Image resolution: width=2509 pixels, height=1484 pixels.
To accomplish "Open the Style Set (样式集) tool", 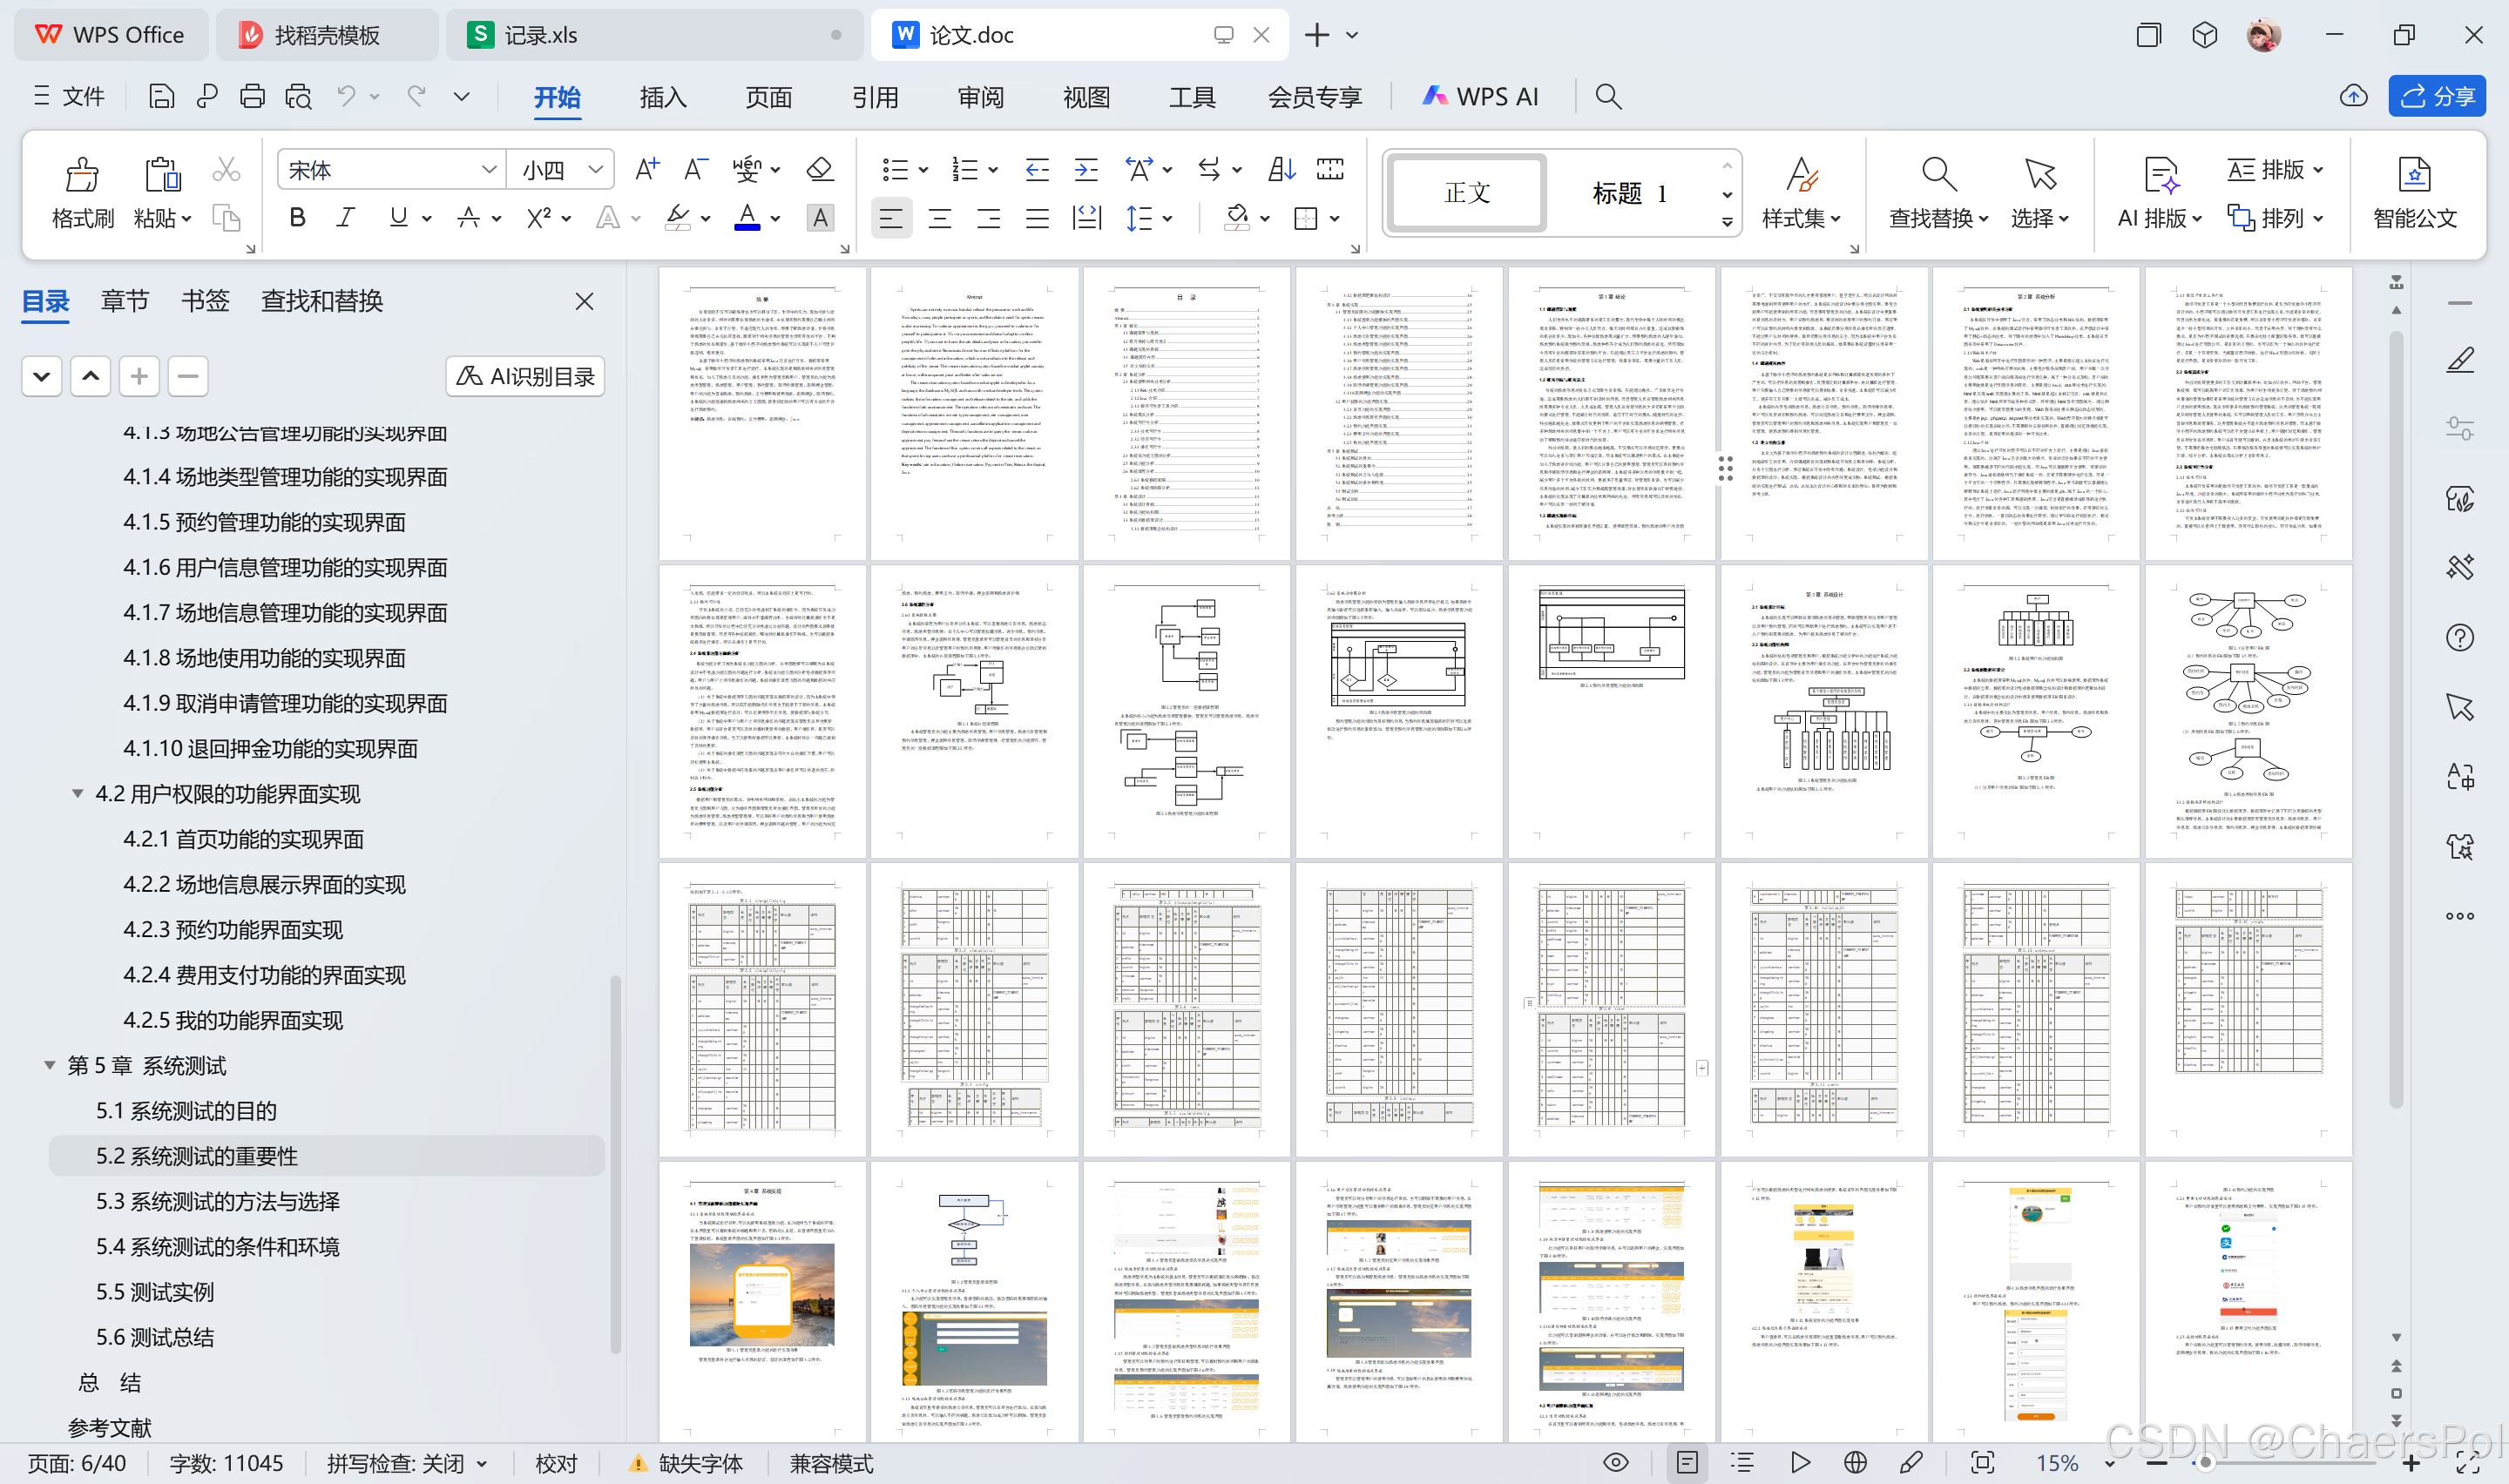I will click(1801, 193).
